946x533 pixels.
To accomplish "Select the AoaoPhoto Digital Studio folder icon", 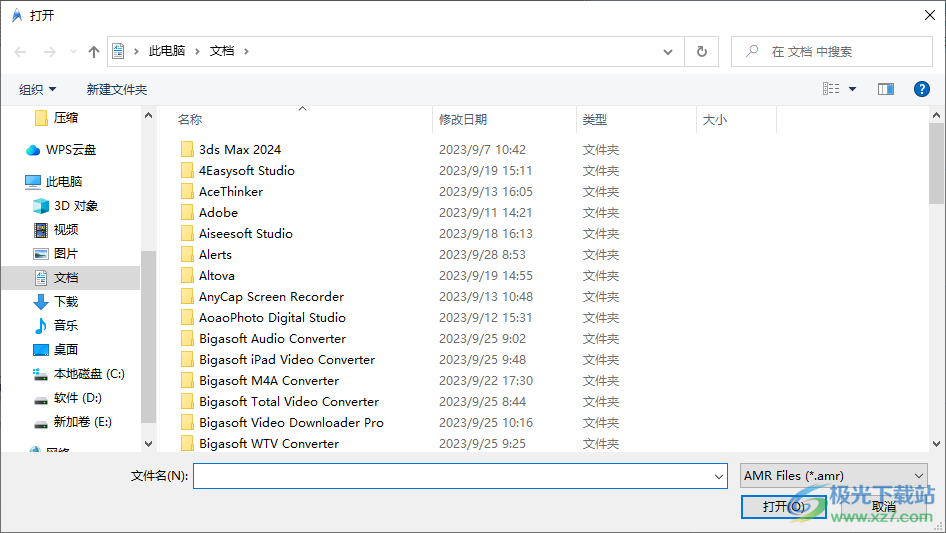I will pos(187,318).
